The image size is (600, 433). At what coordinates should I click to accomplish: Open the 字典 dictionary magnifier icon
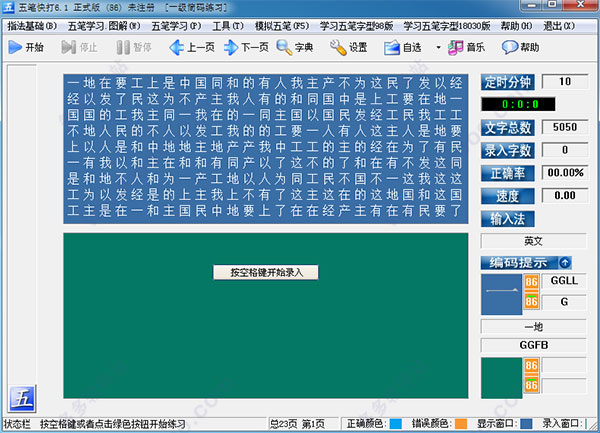point(284,47)
